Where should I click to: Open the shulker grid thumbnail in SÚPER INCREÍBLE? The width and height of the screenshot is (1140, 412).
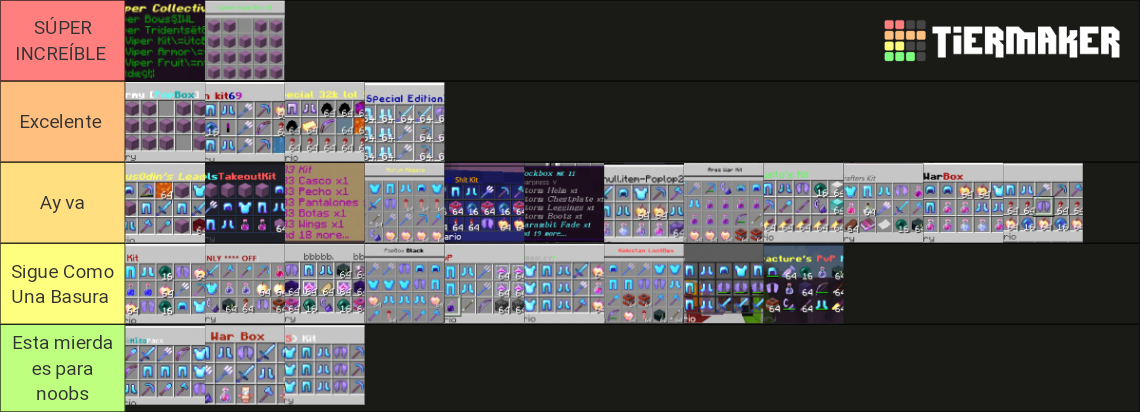[245, 41]
